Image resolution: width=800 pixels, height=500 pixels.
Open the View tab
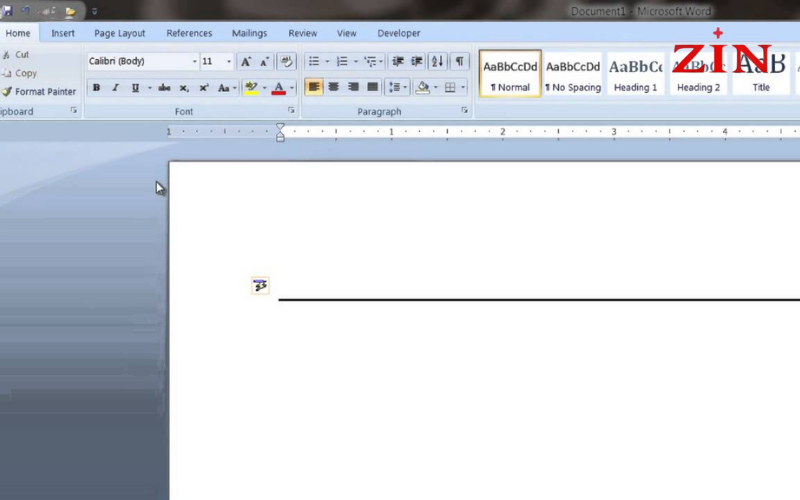[346, 33]
